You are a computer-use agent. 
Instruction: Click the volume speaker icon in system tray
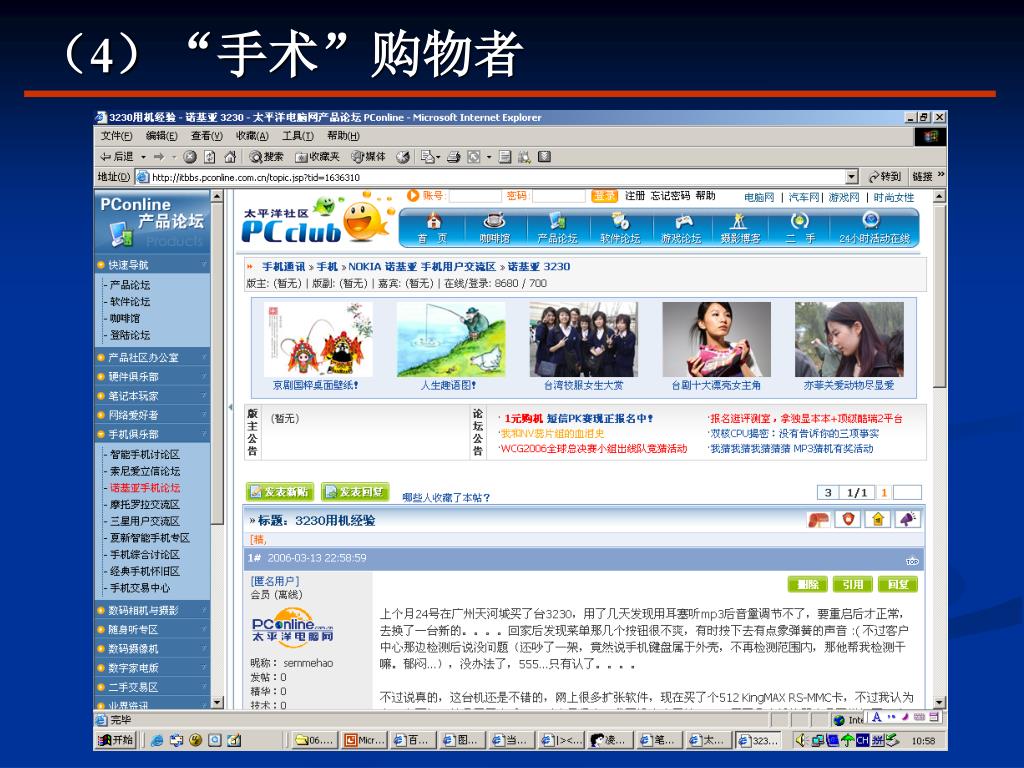801,741
